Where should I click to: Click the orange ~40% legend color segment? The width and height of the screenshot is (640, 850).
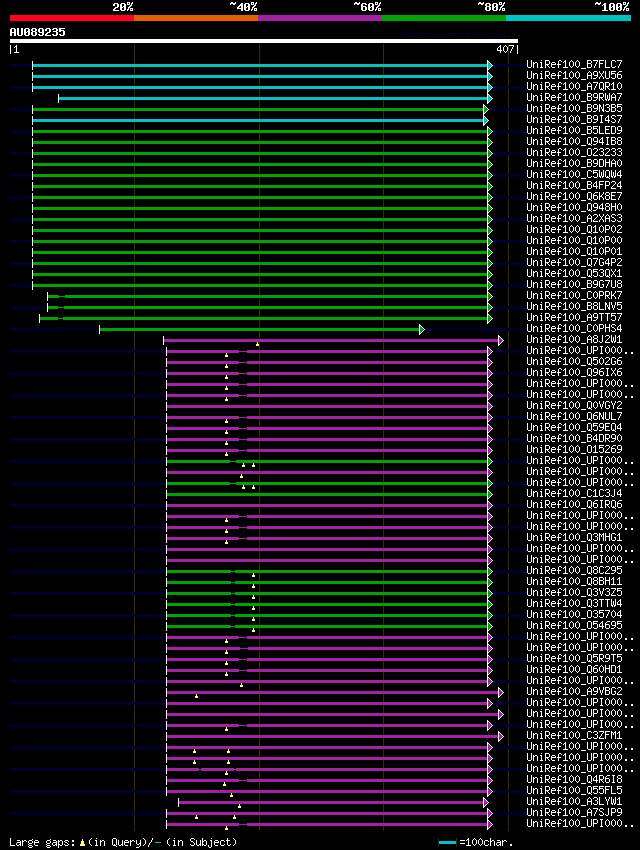(x=196, y=18)
